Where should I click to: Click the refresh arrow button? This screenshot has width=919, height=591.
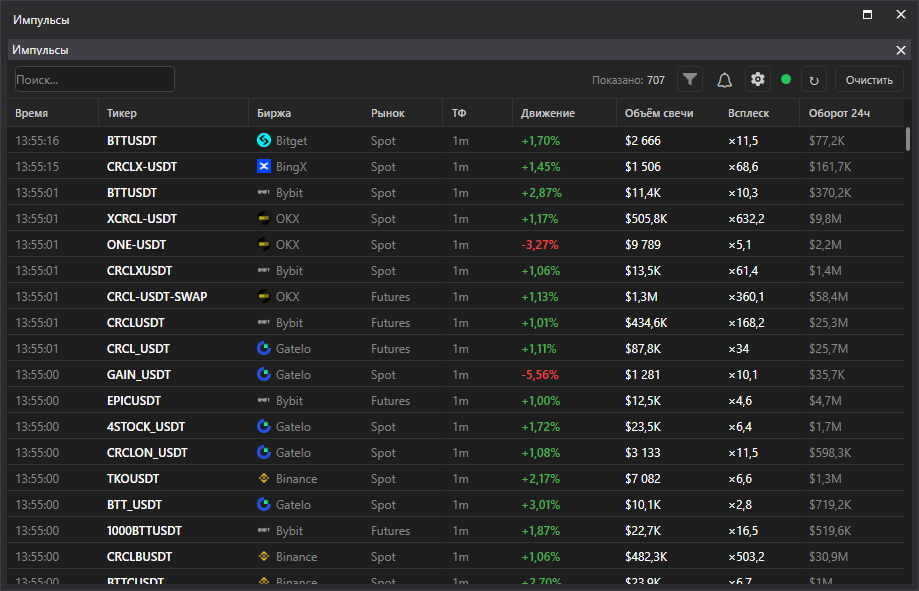[x=814, y=80]
